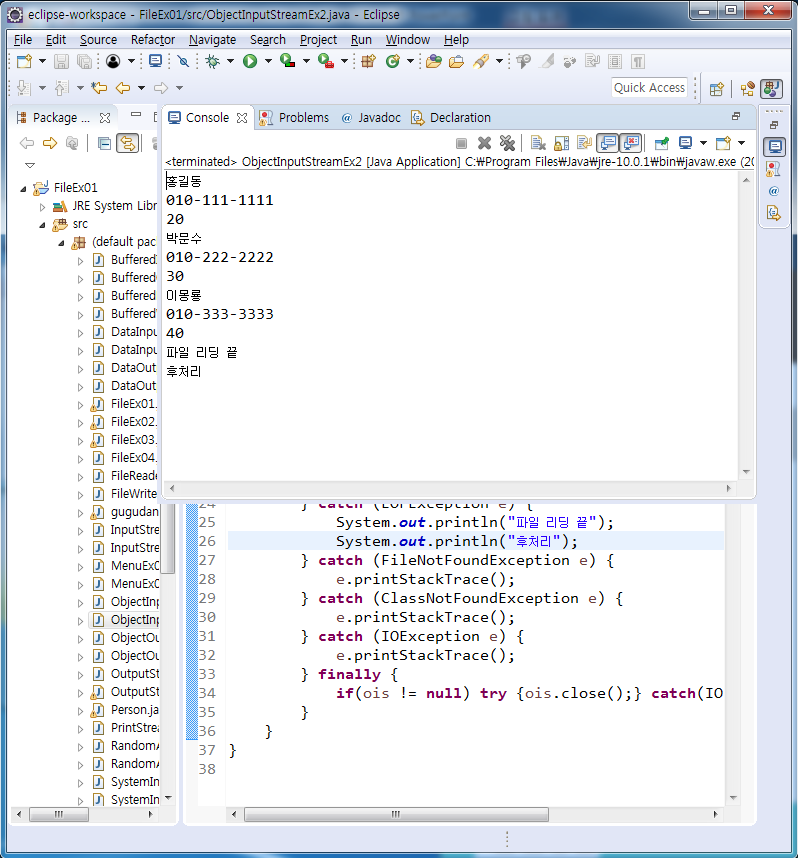The height and width of the screenshot is (858, 798).
Task: Toggle Show Whitespace Characters icon
Action: [637, 61]
